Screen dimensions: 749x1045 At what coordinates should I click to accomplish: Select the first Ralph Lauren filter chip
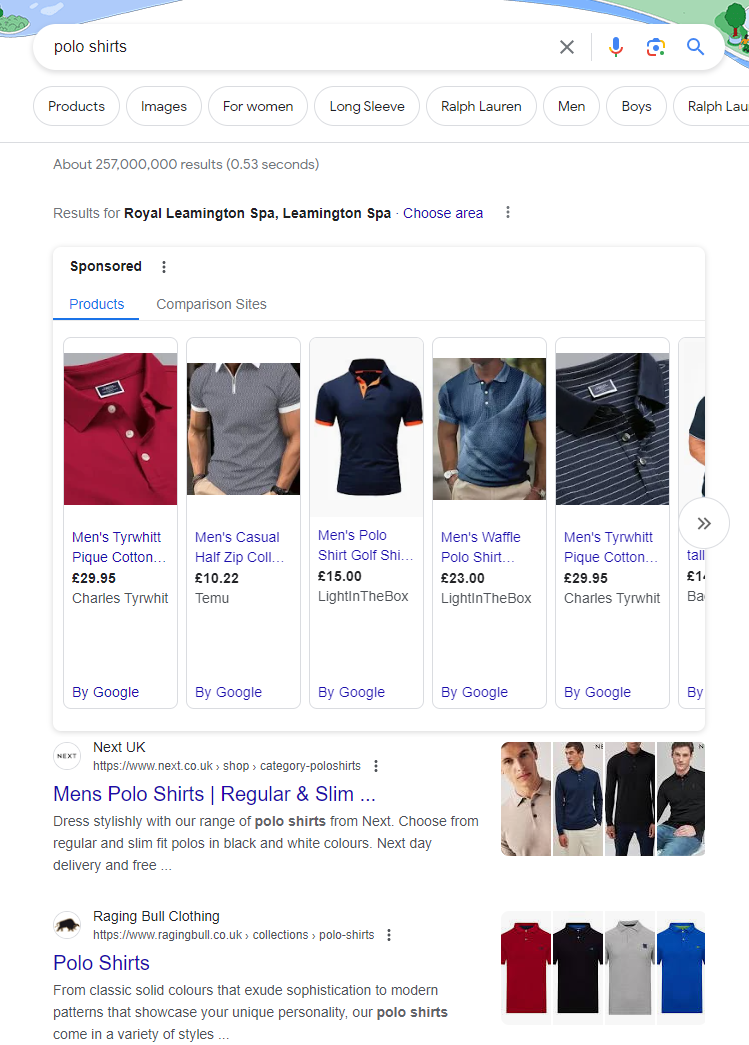[x=481, y=106]
